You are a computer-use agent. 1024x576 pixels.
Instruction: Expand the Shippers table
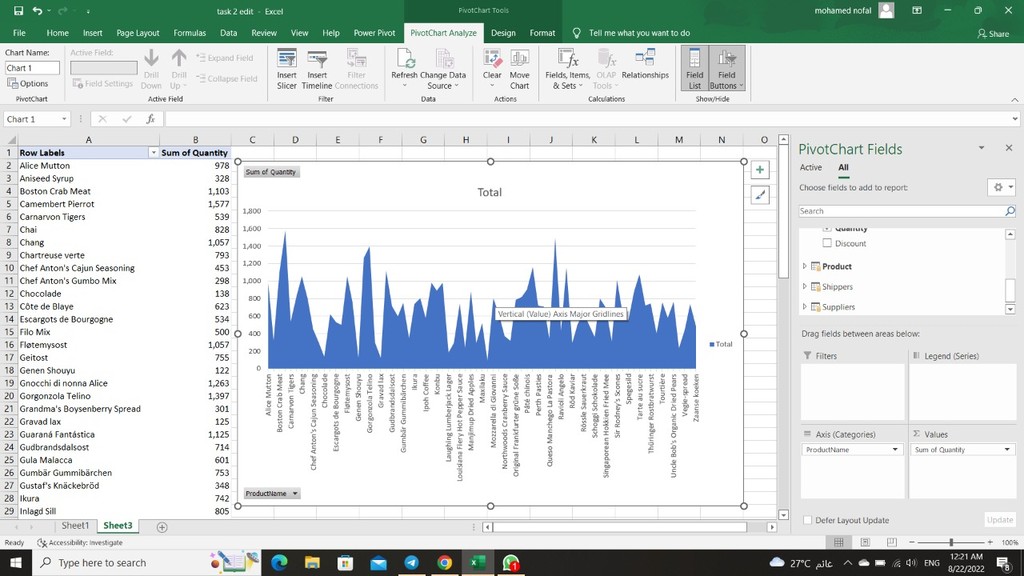(x=805, y=287)
